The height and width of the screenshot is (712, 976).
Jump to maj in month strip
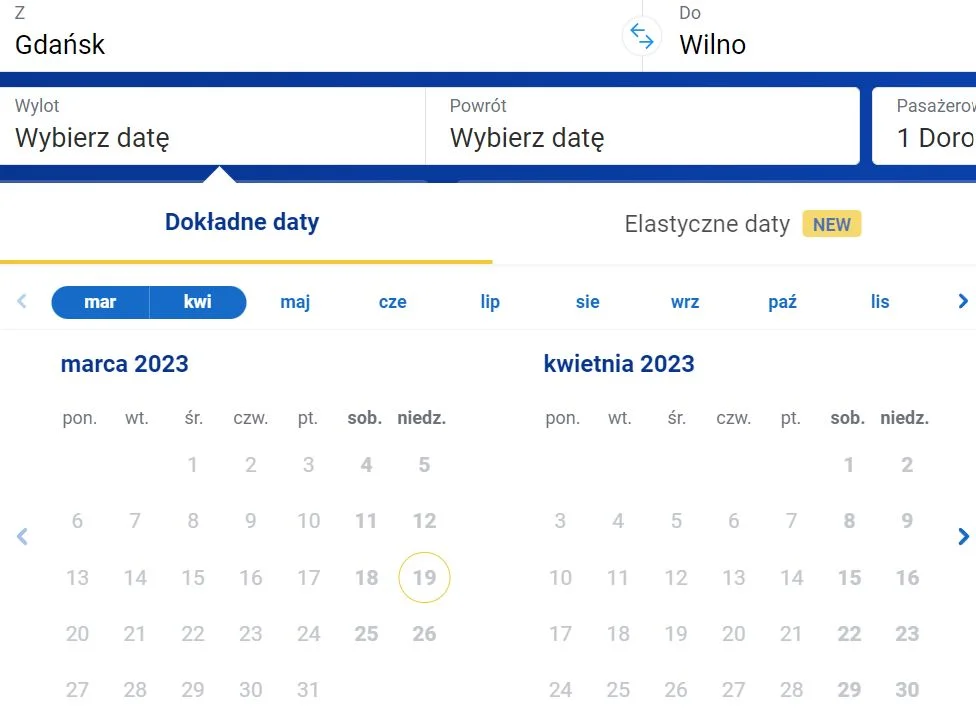pos(295,302)
